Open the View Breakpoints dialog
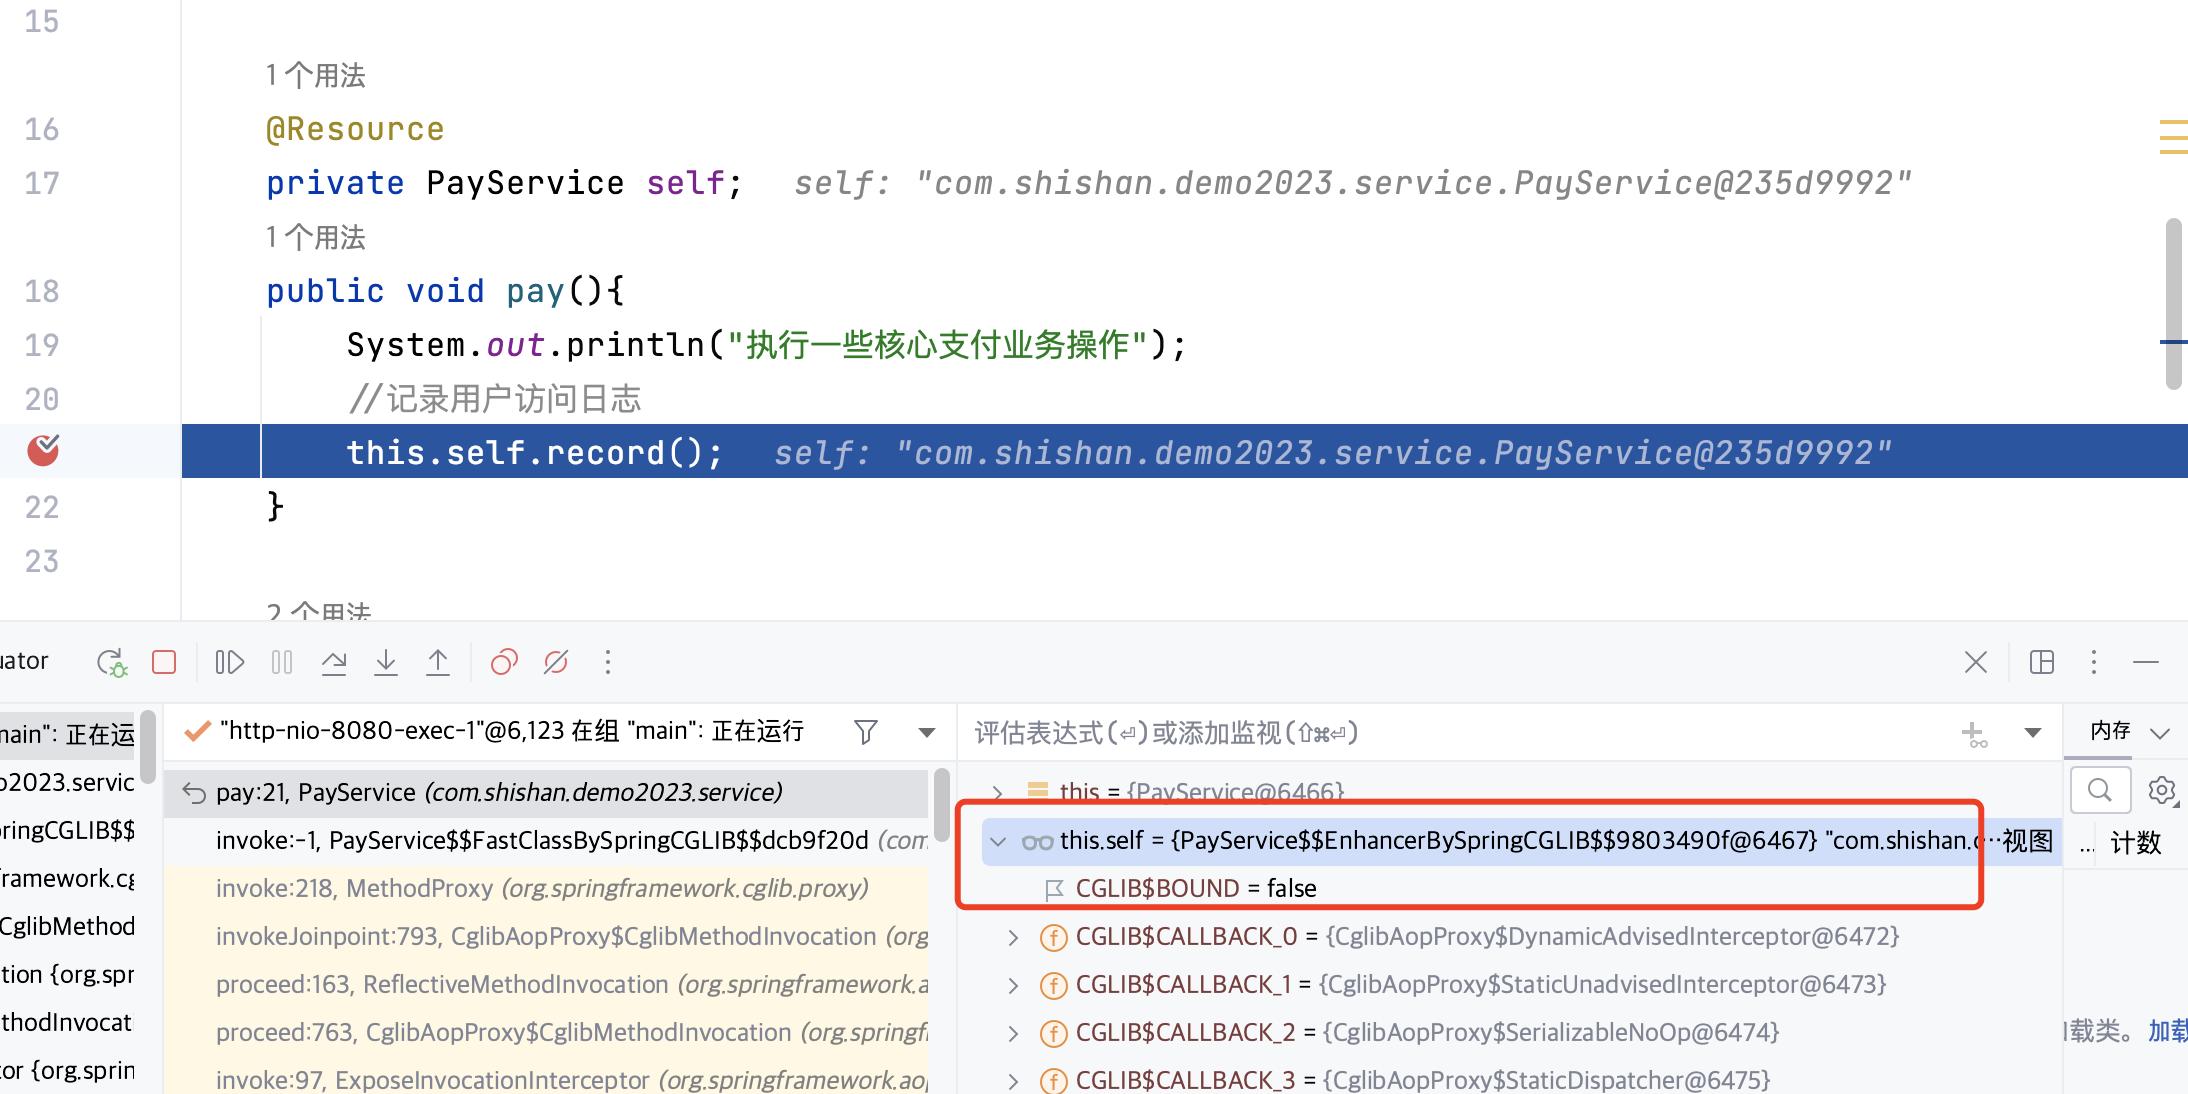 coord(504,662)
